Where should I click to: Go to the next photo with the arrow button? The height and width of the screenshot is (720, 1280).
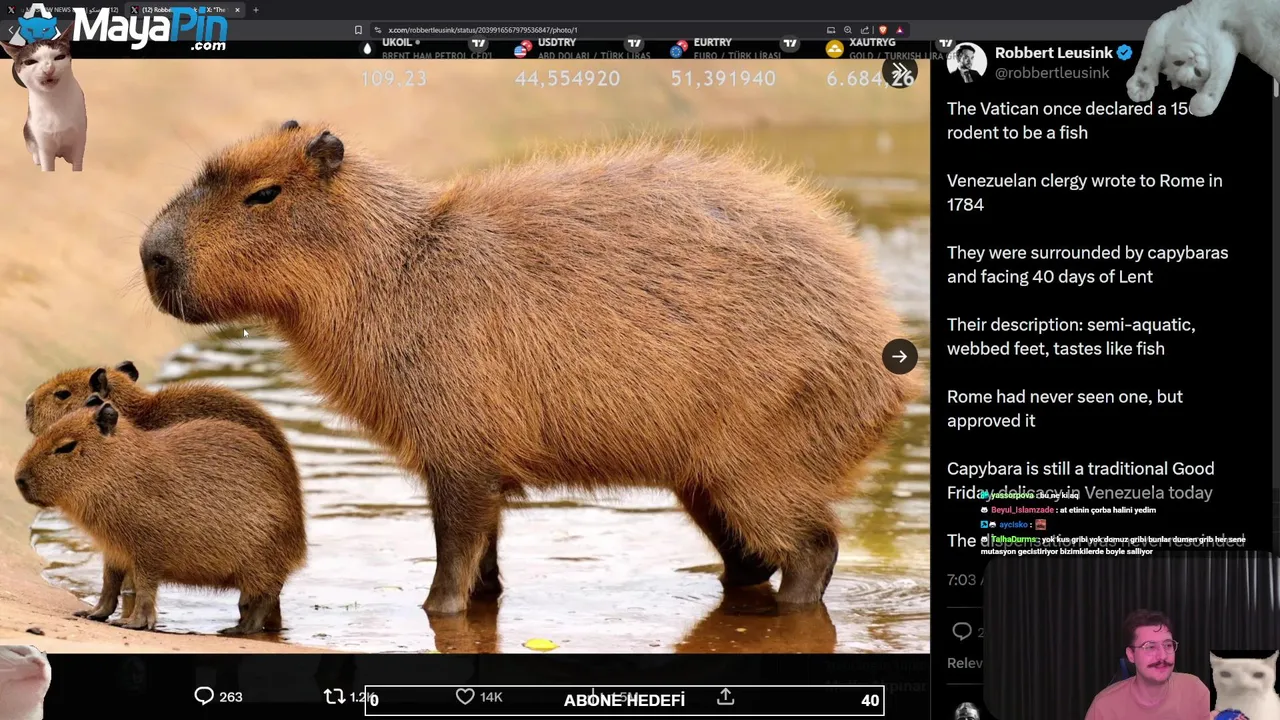(x=900, y=357)
